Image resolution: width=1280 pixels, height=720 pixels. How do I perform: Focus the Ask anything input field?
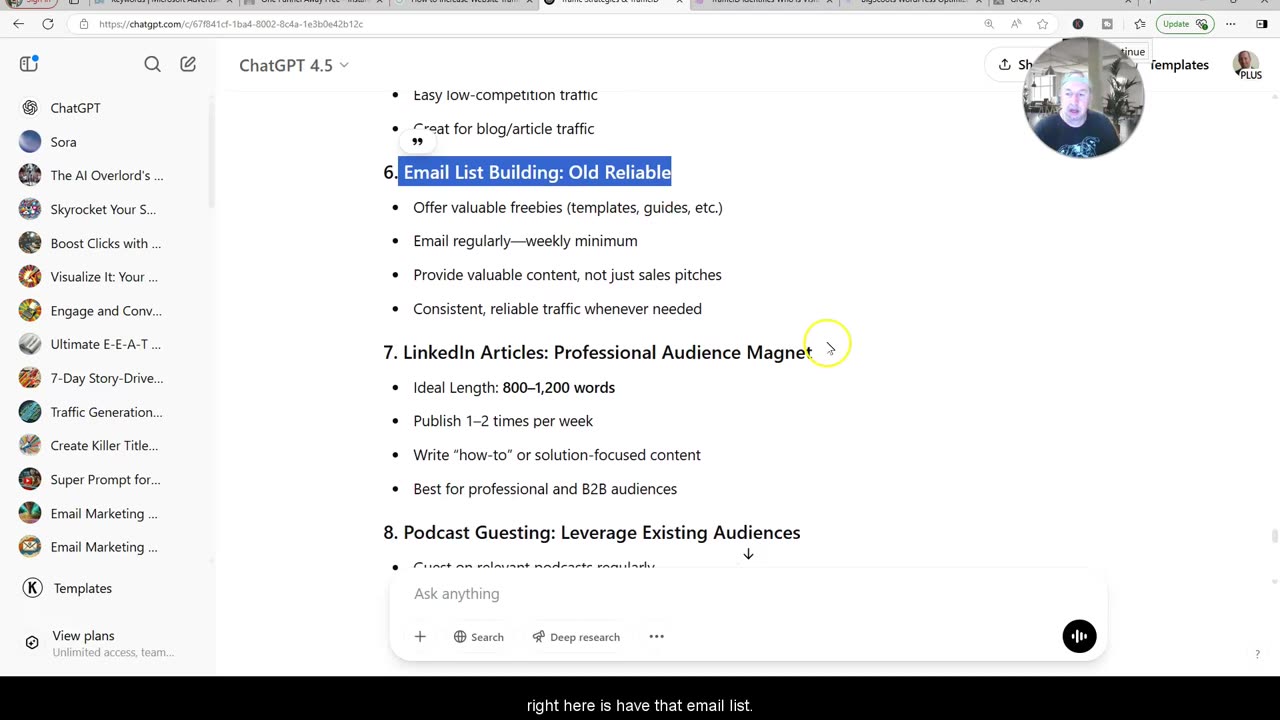[748, 594]
